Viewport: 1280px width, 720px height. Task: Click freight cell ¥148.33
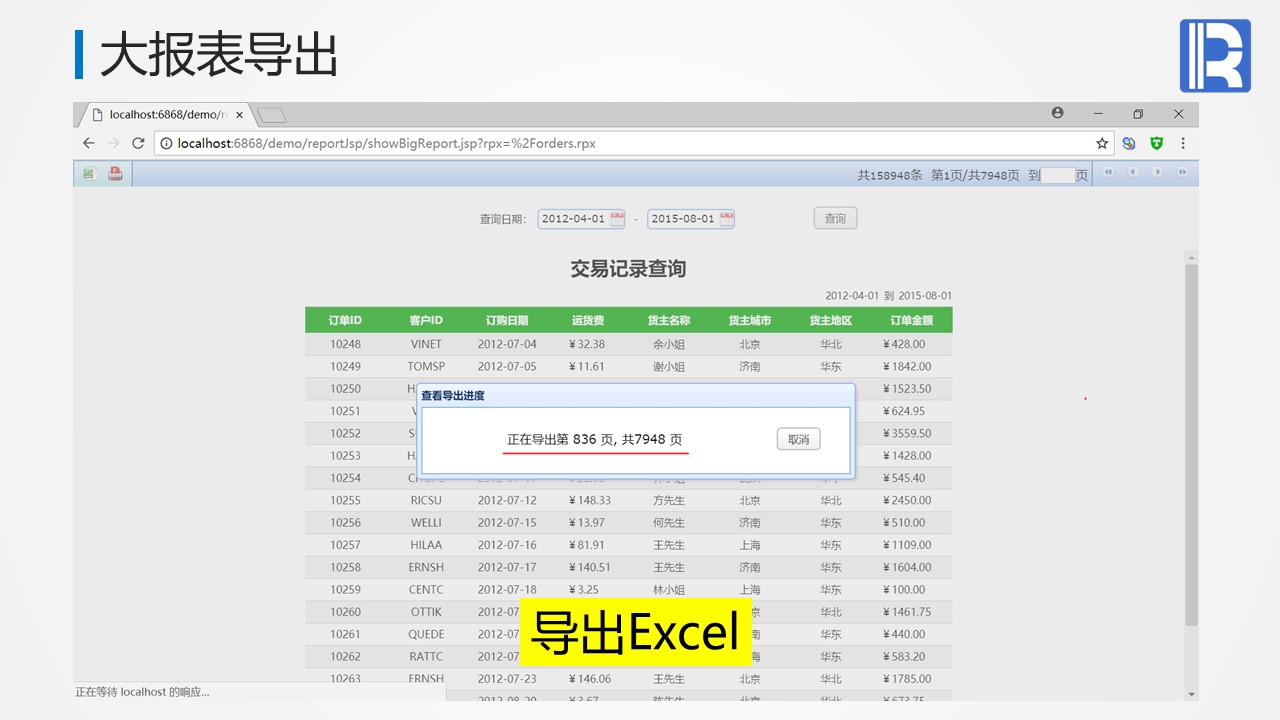click(x=590, y=500)
